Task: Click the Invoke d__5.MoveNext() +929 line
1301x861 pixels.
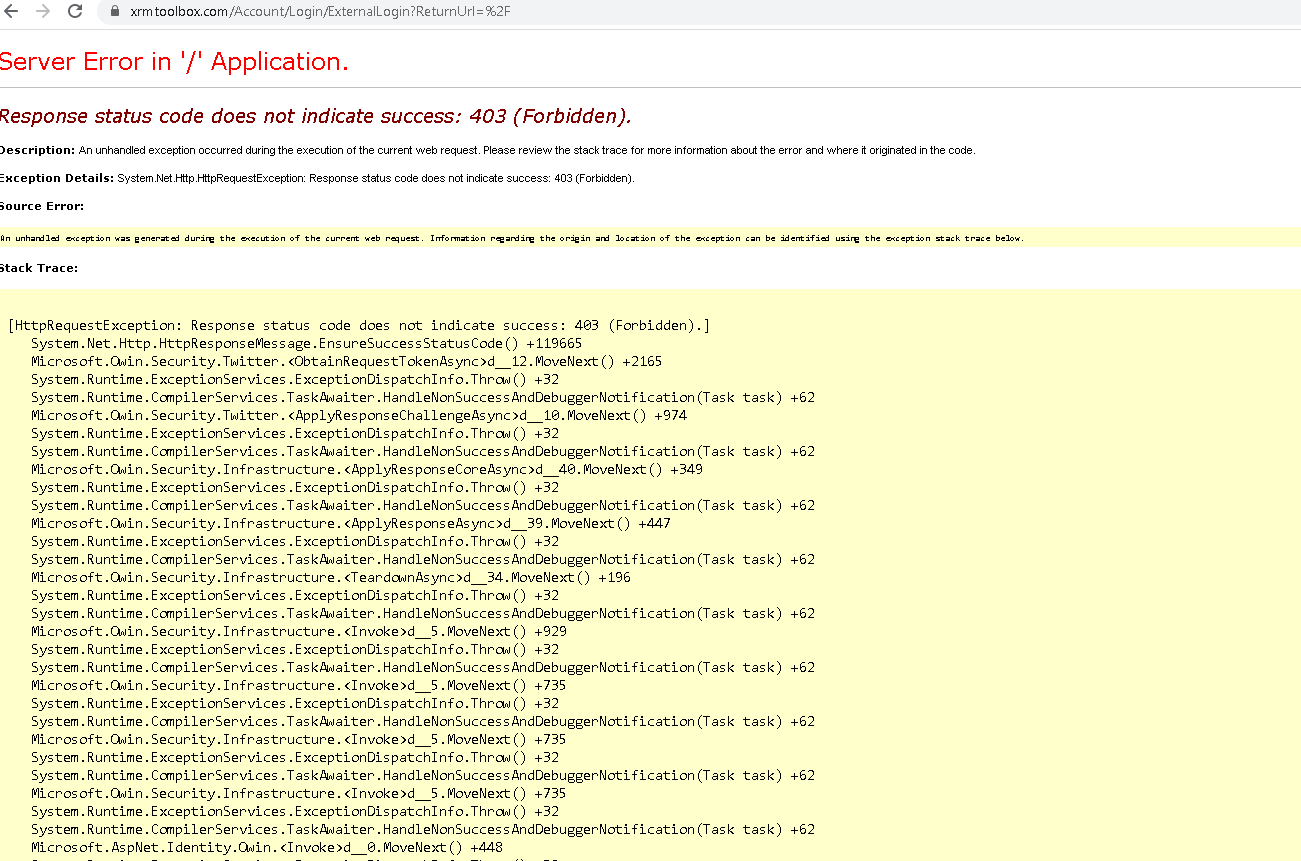Action: point(299,631)
